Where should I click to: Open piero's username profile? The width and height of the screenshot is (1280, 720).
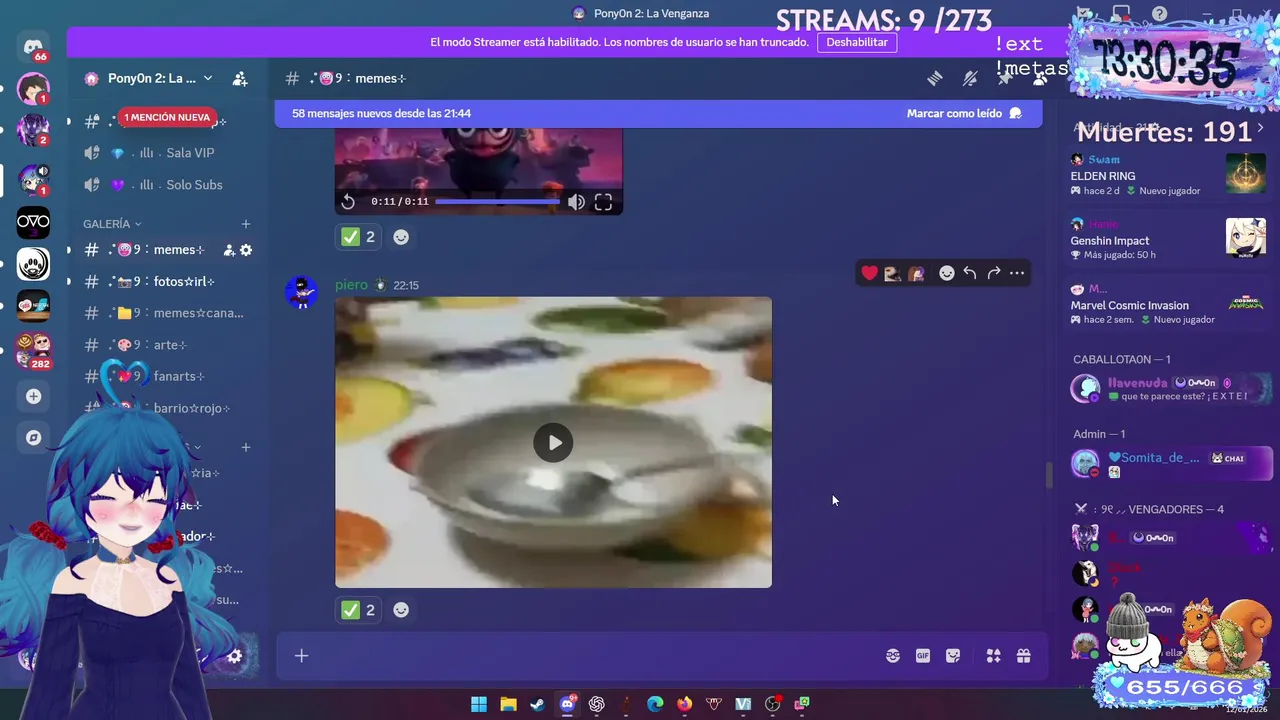(x=351, y=285)
